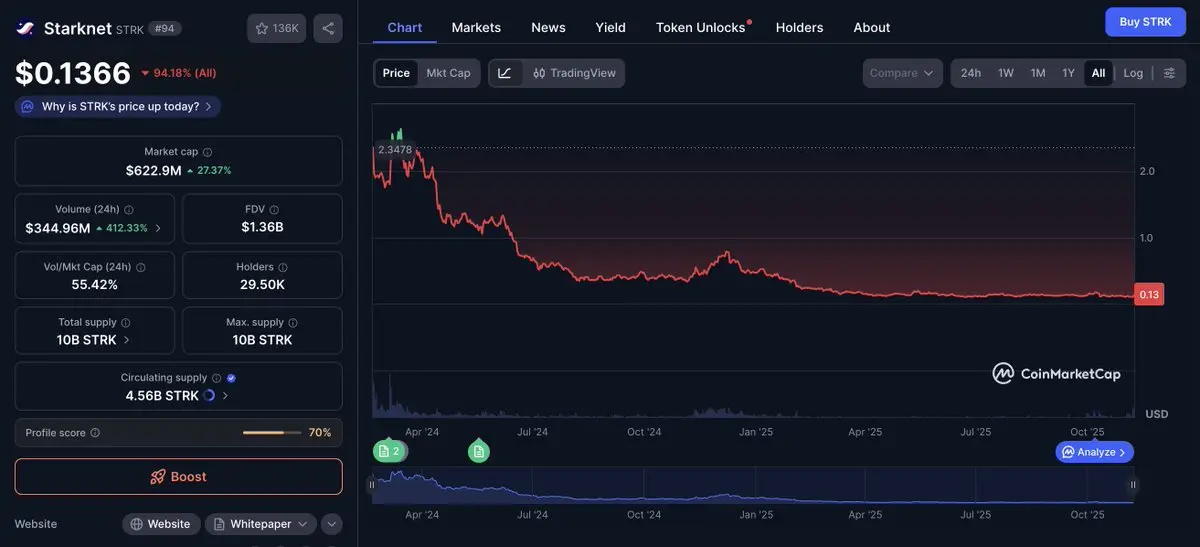Select the line chart type icon
Viewport: 1200px width, 547px height.
(505, 73)
